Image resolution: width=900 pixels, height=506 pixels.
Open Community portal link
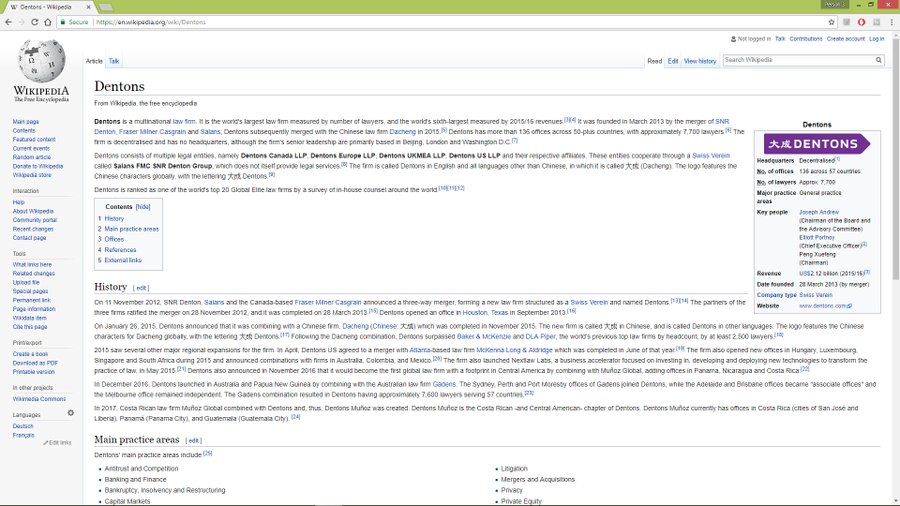click(34, 220)
